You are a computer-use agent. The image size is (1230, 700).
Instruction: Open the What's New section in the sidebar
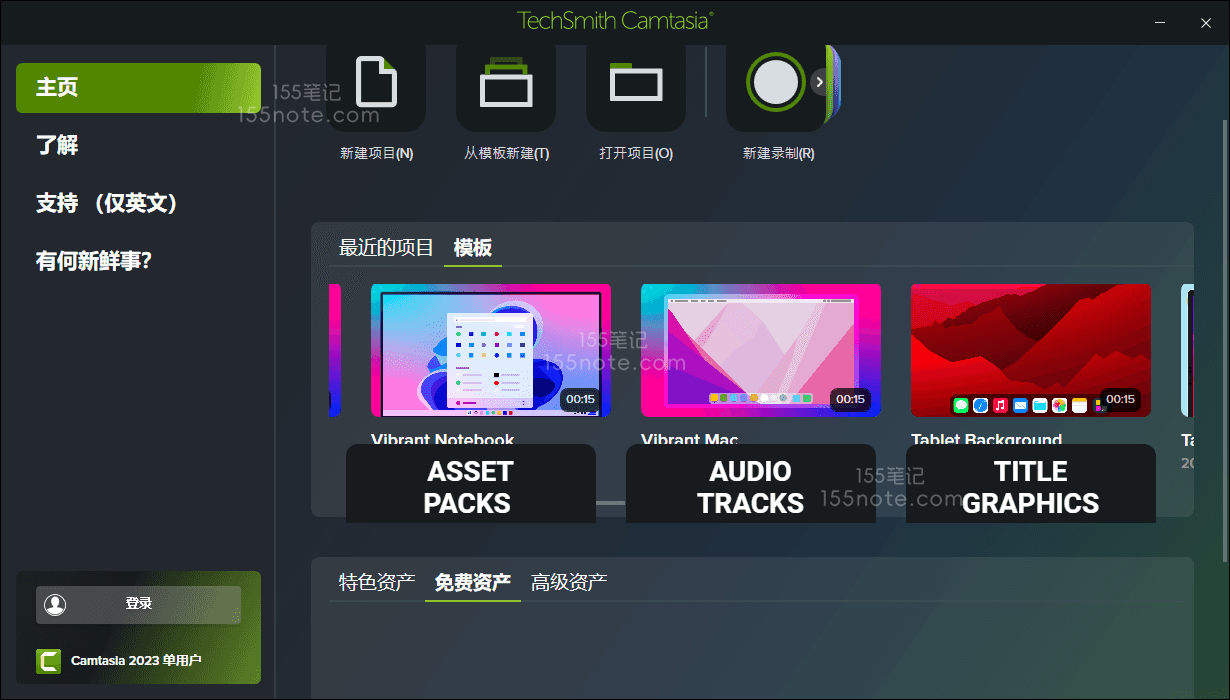pos(94,262)
